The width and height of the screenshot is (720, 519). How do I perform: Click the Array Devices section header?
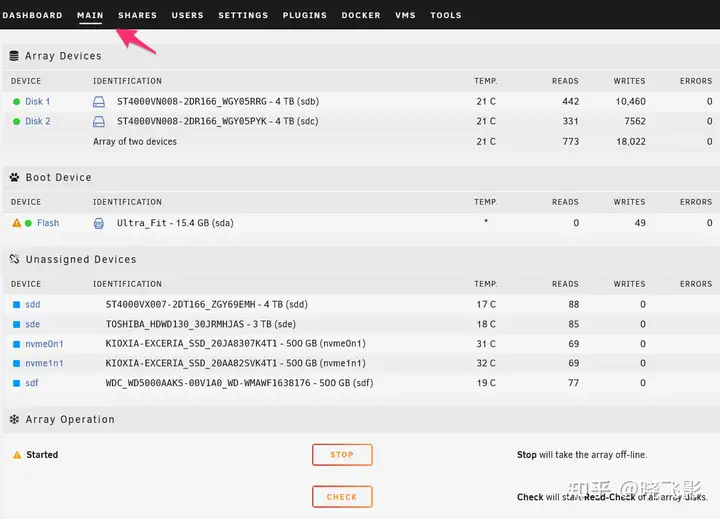(63, 56)
